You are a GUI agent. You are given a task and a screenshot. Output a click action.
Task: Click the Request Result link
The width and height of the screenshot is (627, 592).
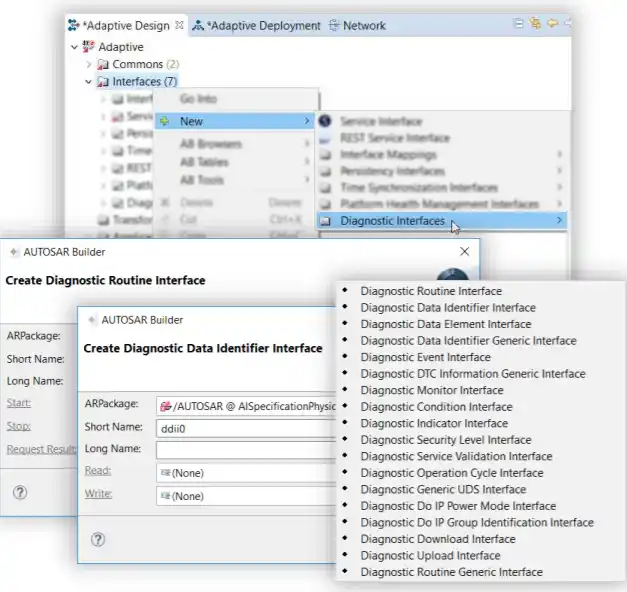tap(42, 450)
